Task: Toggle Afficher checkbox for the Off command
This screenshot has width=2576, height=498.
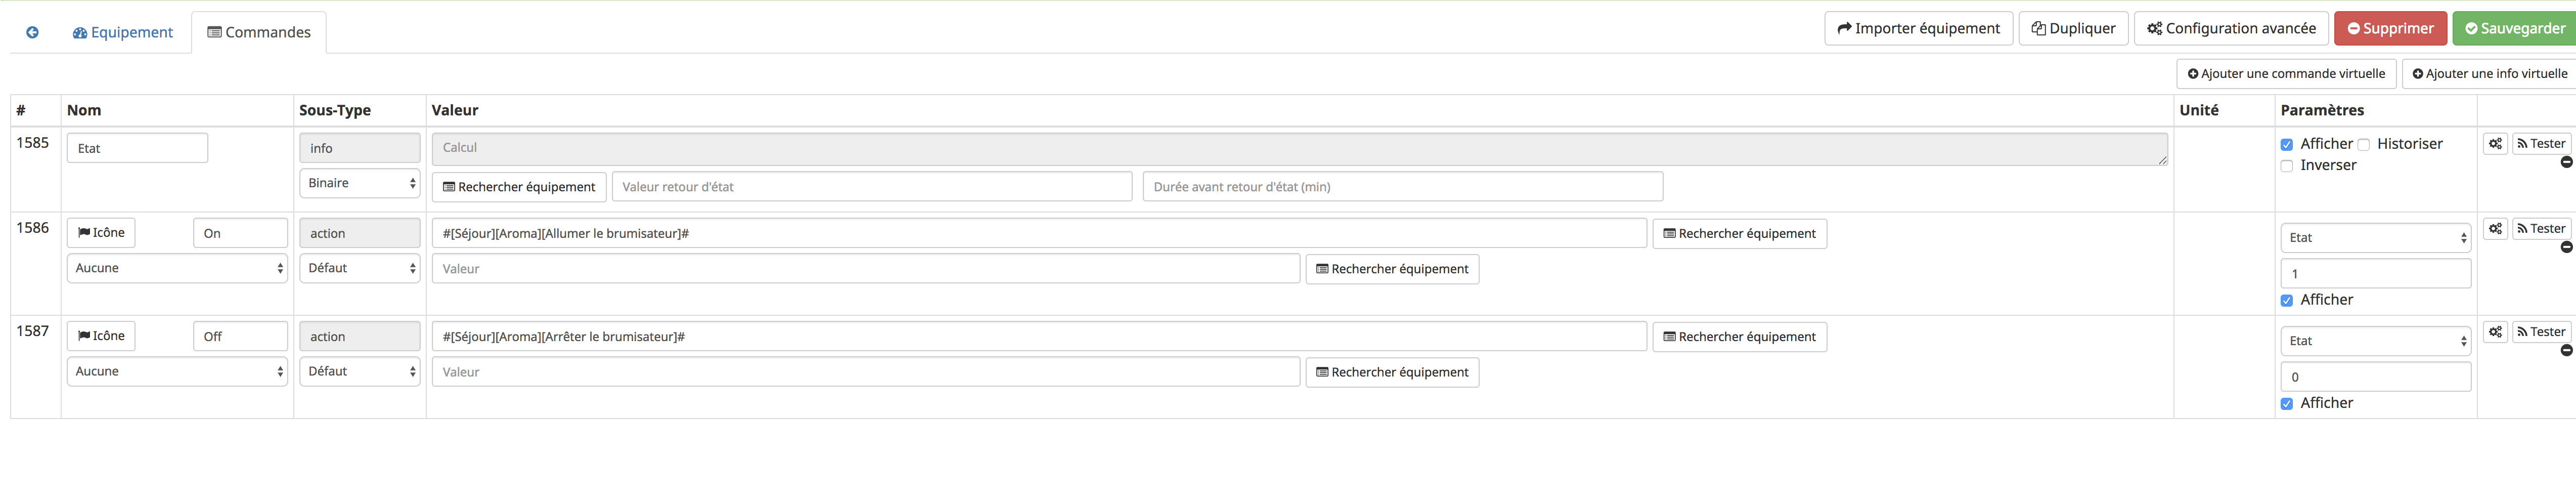Action: click(2286, 404)
